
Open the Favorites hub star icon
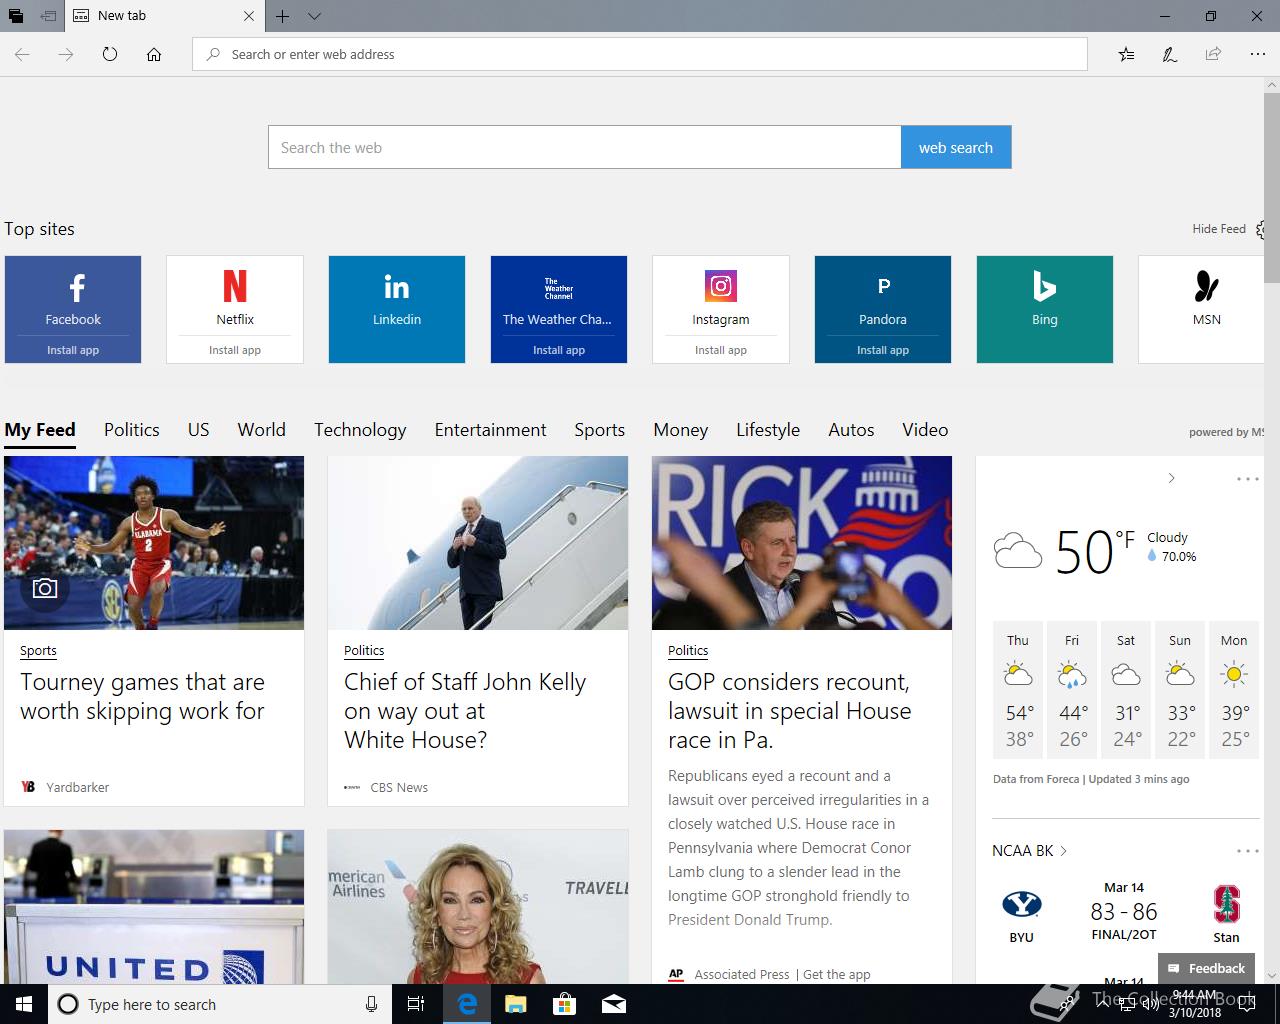(1126, 54)
